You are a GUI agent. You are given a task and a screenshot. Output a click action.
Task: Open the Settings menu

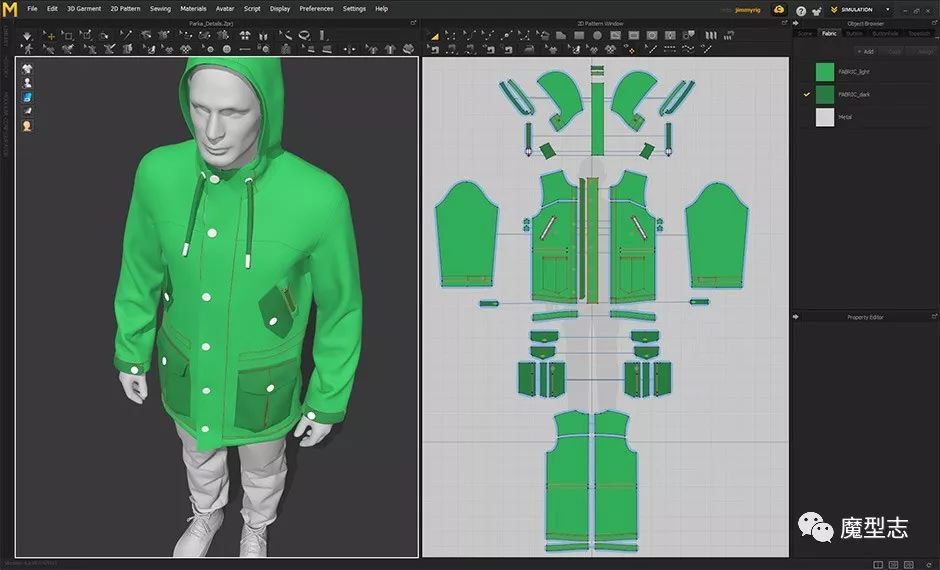coord(354,9)
